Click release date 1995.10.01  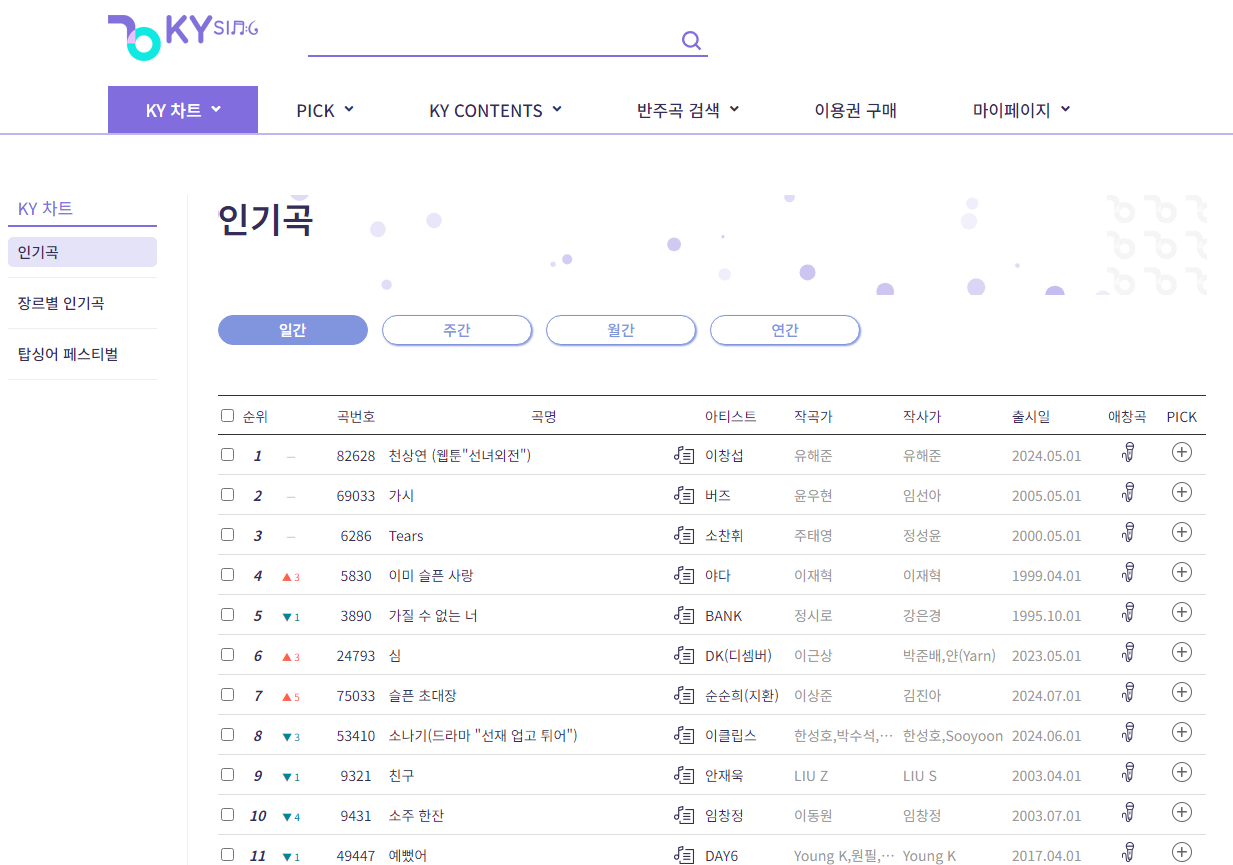(1046, 616)
